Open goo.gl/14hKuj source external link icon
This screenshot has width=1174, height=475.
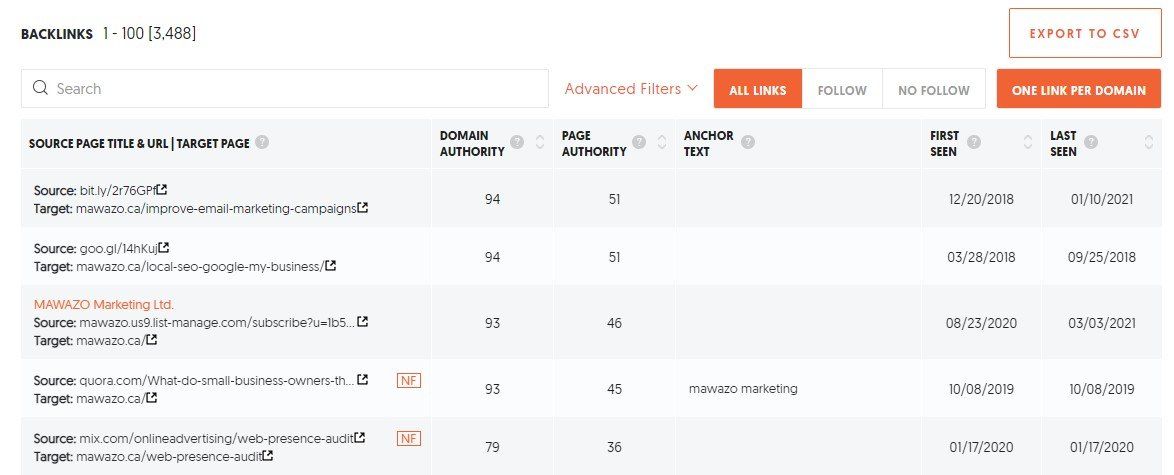164,247
